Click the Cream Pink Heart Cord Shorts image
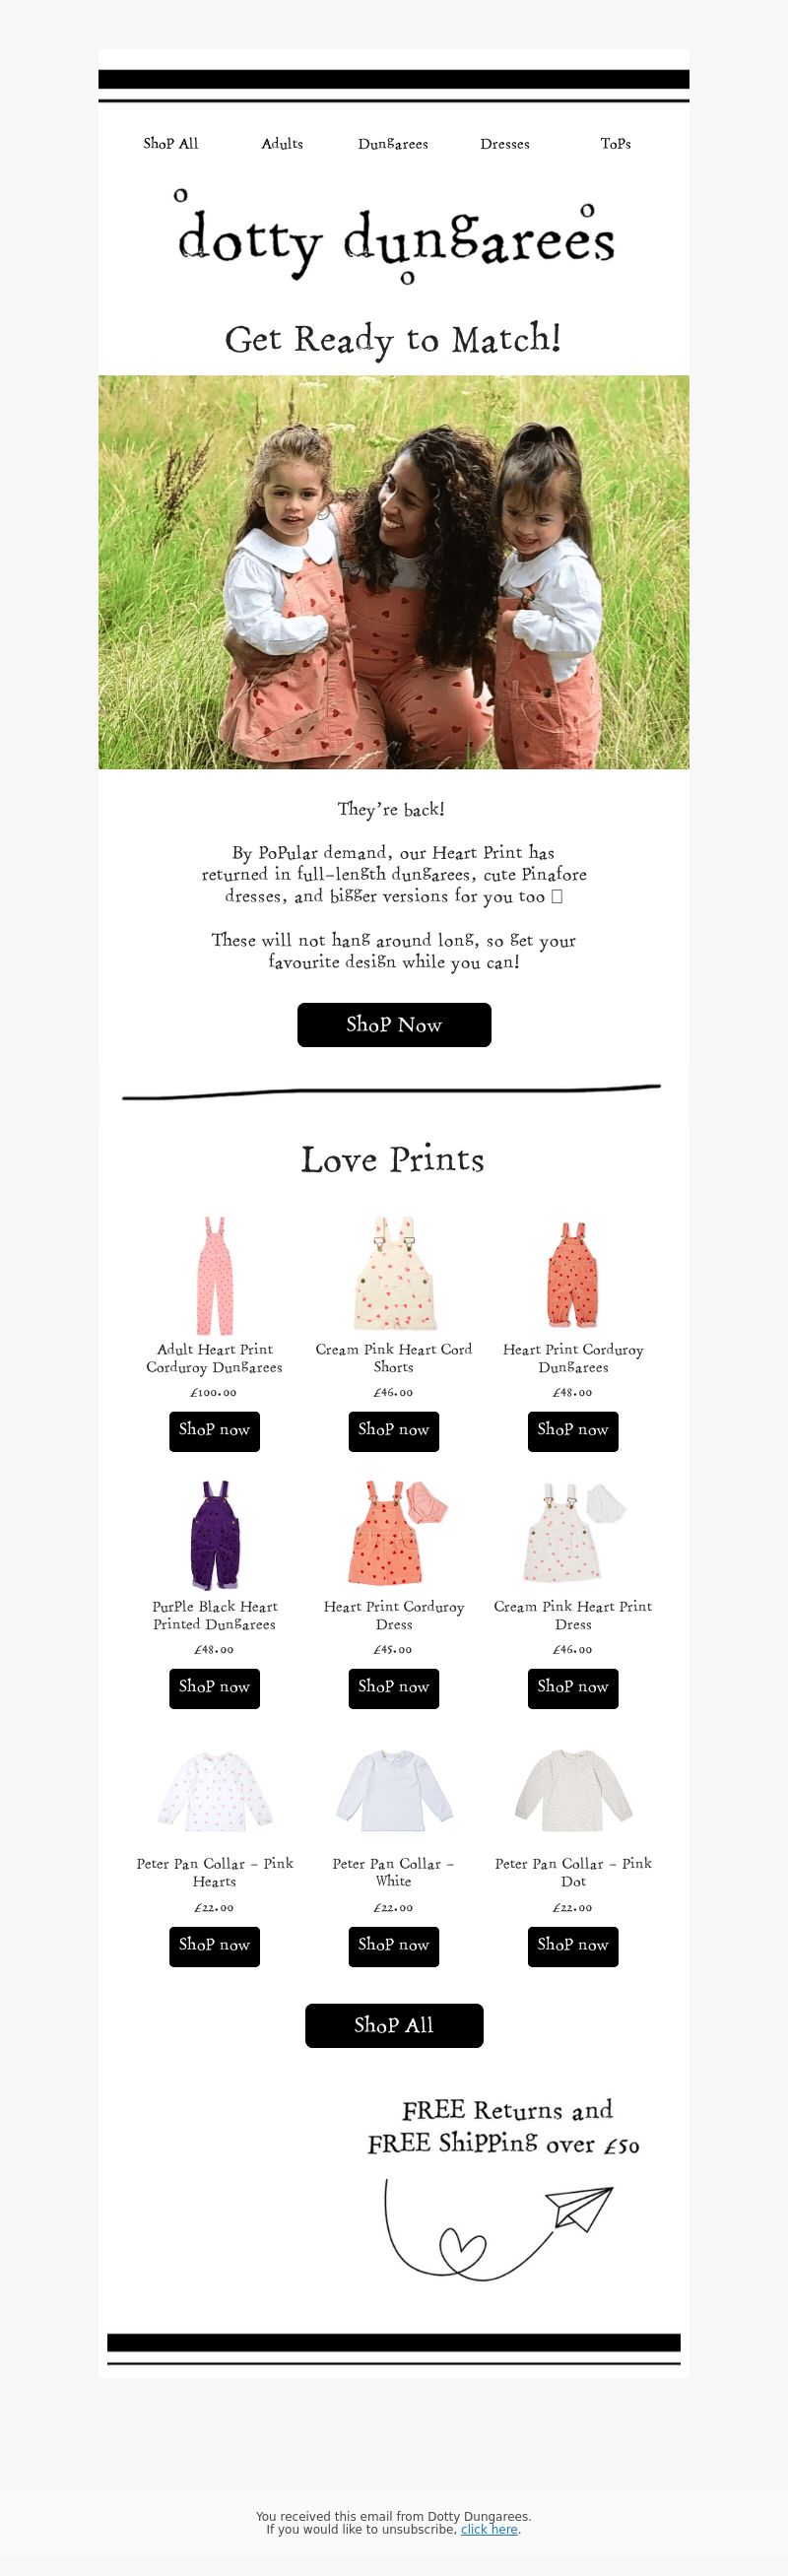Screen dimensions: 788x2576 pyautogui.click(x=393, y=1274)
